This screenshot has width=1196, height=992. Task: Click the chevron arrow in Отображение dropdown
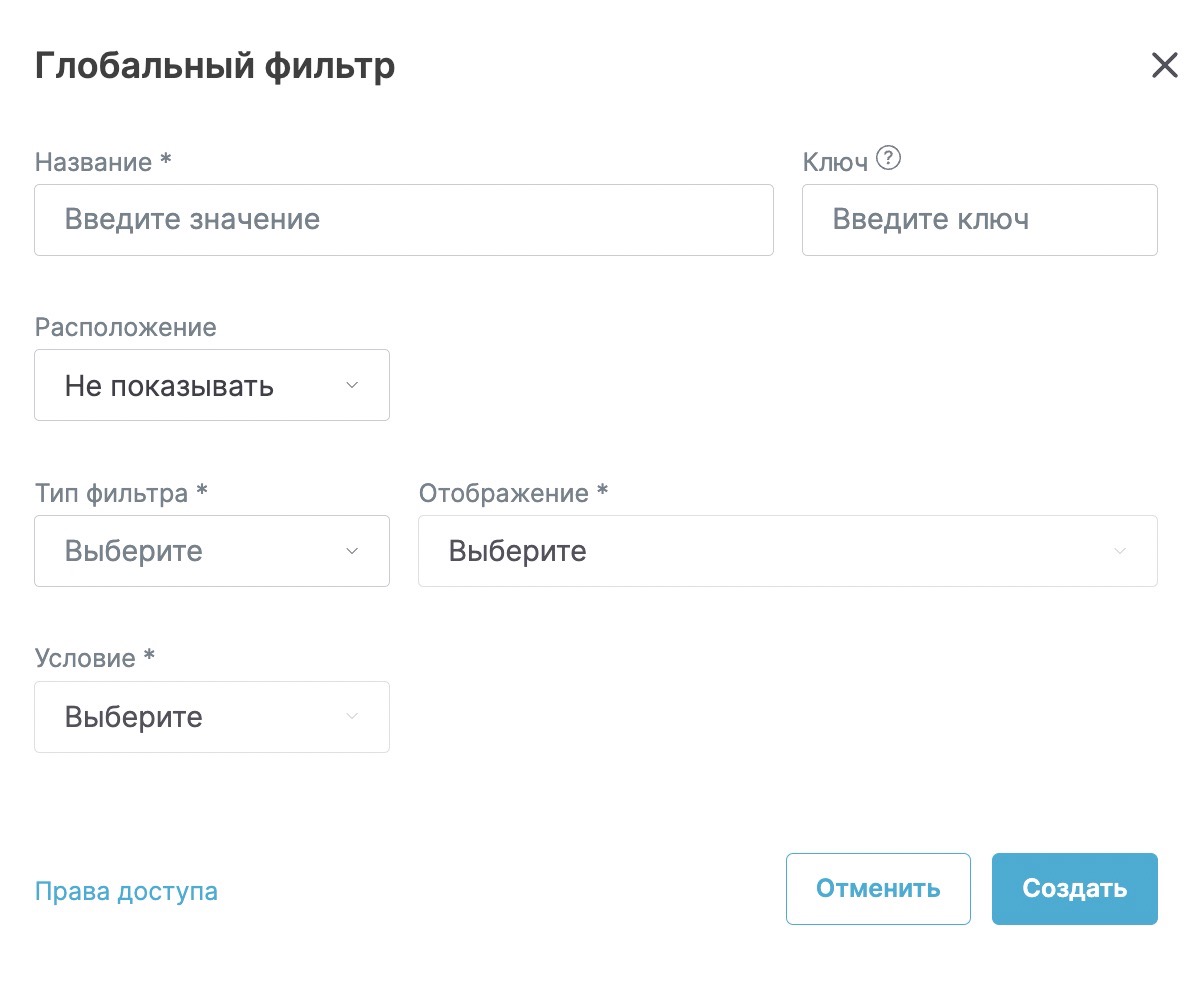click(1120, 551)
